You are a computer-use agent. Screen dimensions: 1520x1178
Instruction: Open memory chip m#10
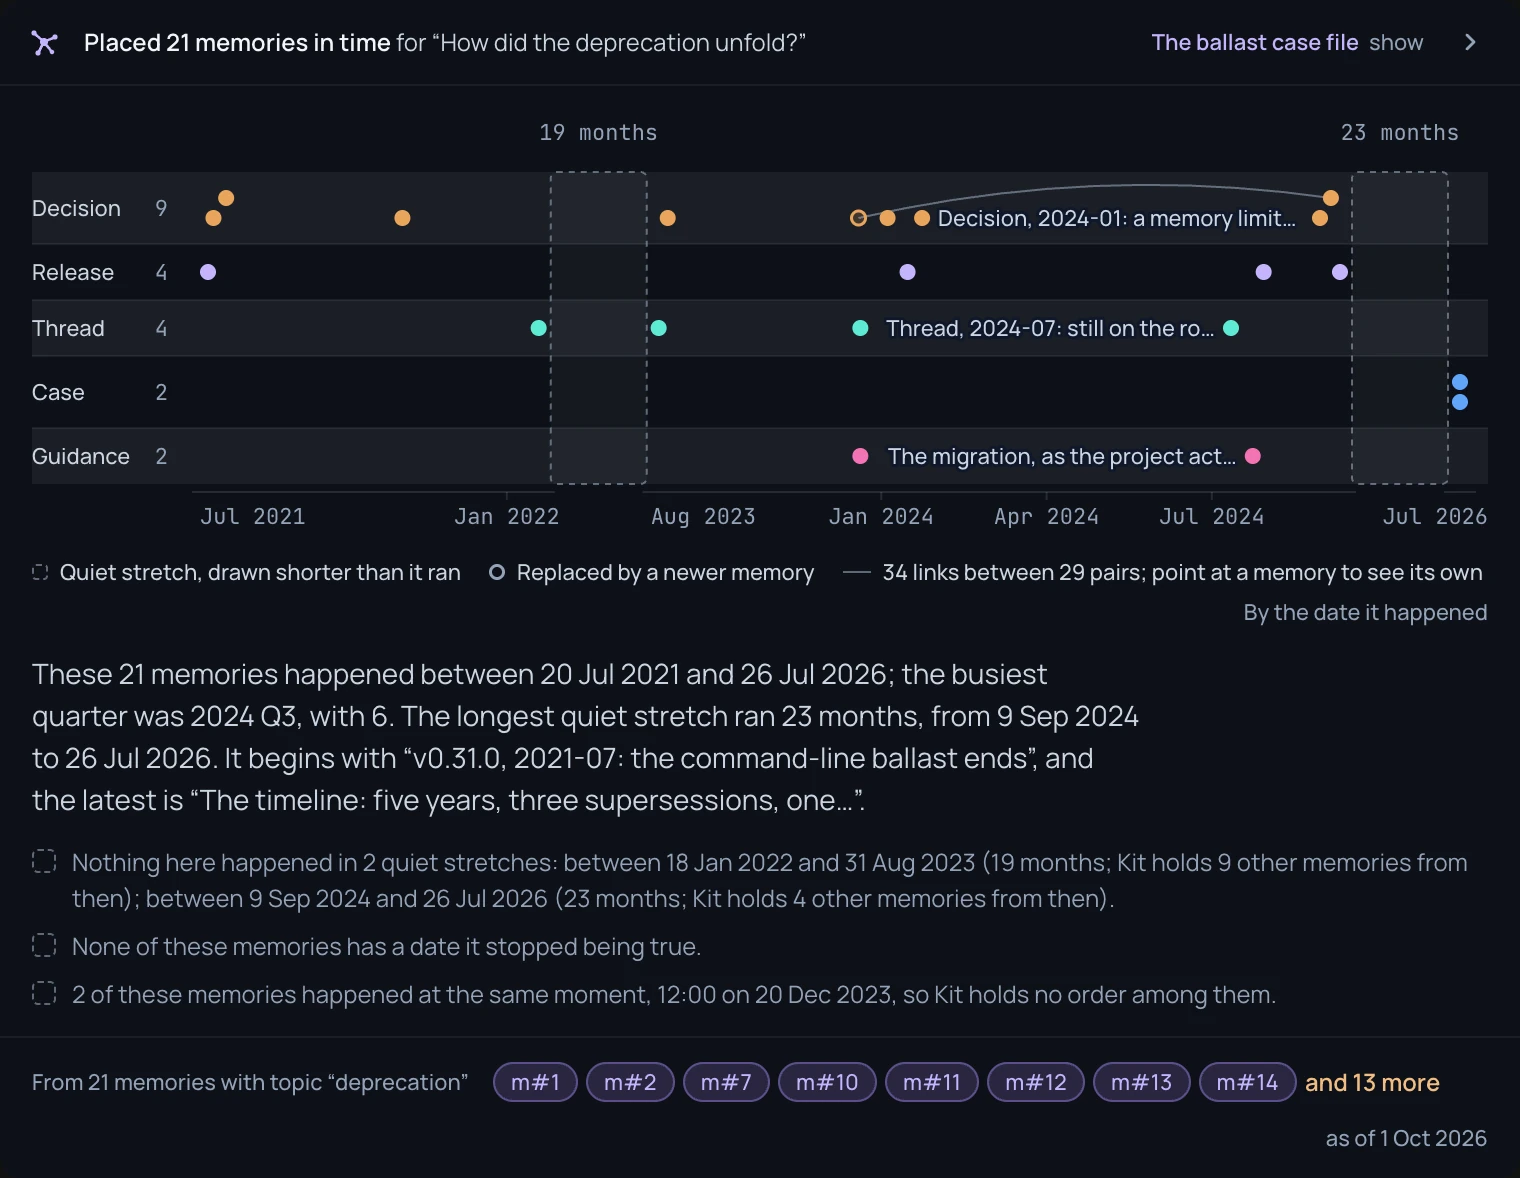pos(827,1082)
